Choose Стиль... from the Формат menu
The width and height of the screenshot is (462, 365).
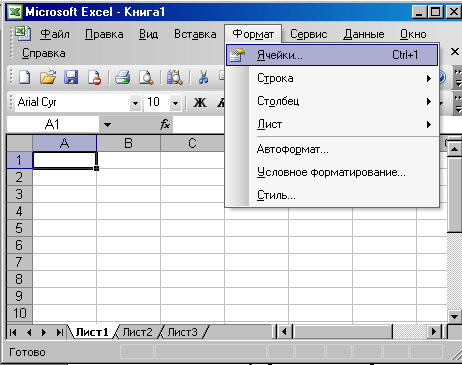pyautogui.click(x=332, y=195)
